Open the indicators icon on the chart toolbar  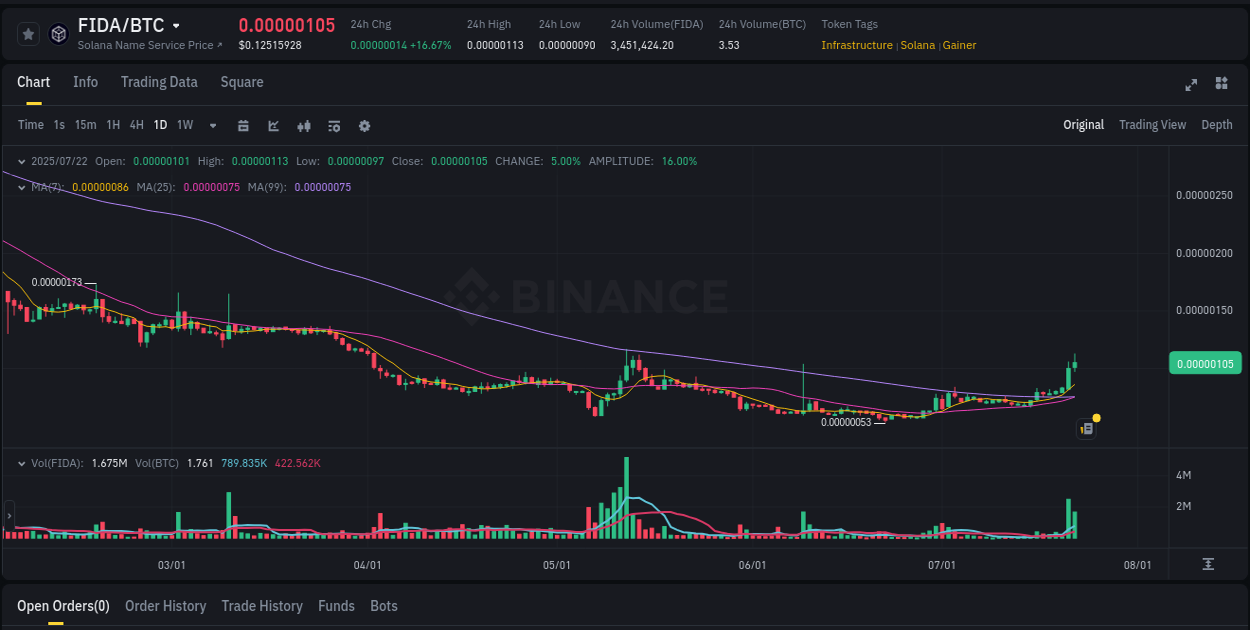click(x=303, y=125)
